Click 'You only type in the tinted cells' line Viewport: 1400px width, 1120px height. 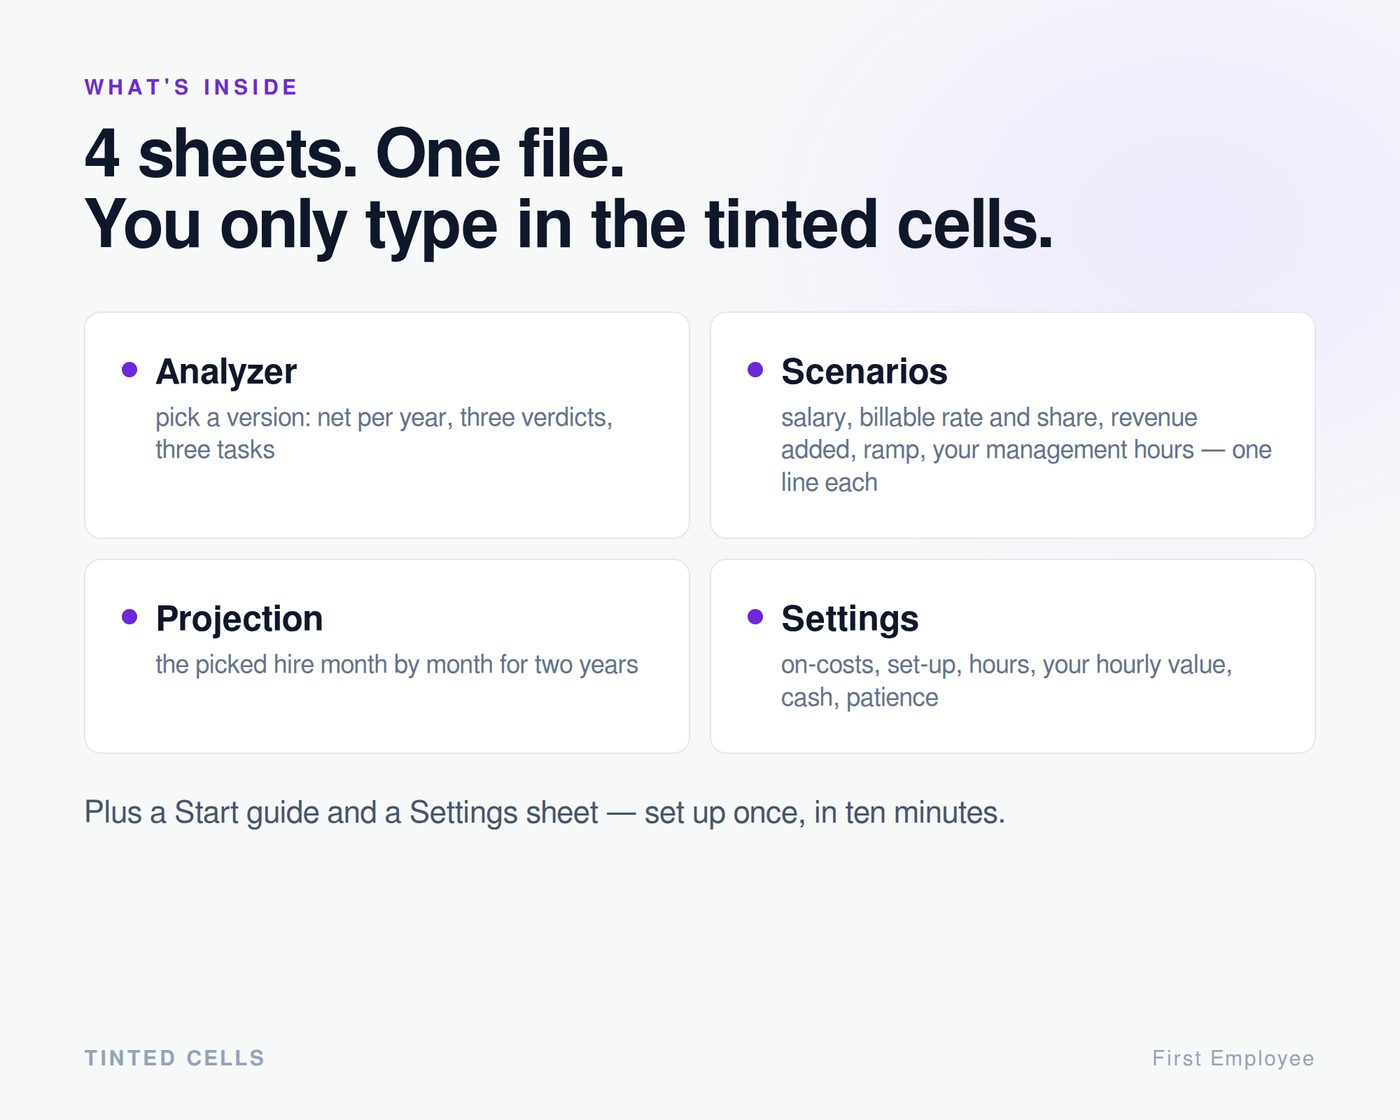coord(568,224)
